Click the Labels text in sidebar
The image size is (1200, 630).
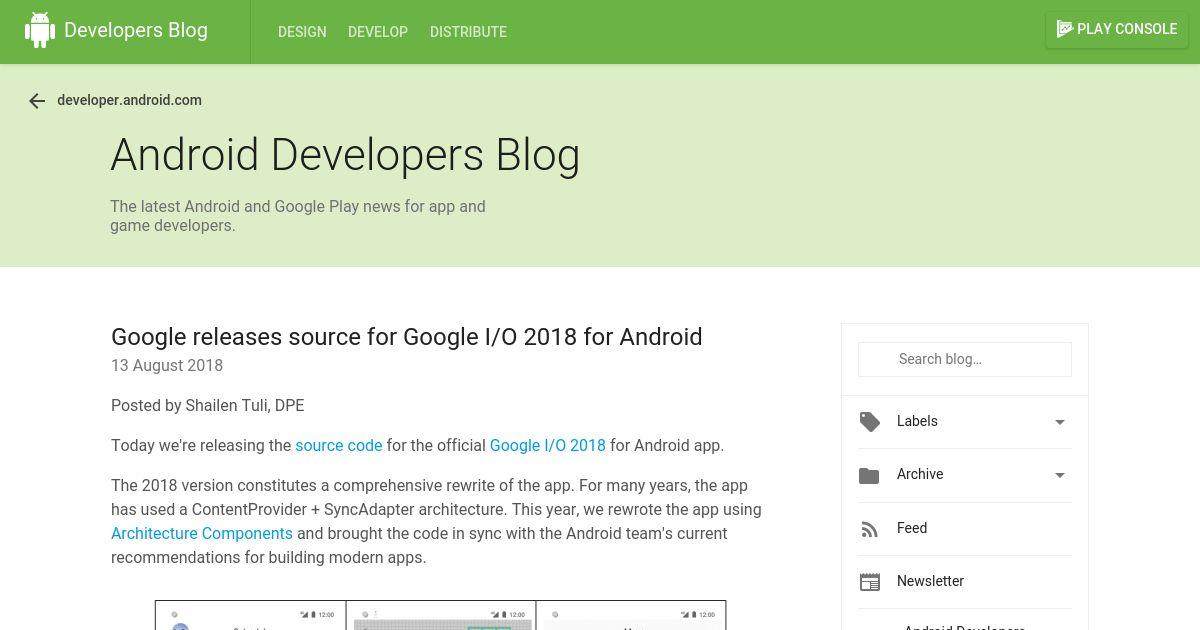click(917, 421)
